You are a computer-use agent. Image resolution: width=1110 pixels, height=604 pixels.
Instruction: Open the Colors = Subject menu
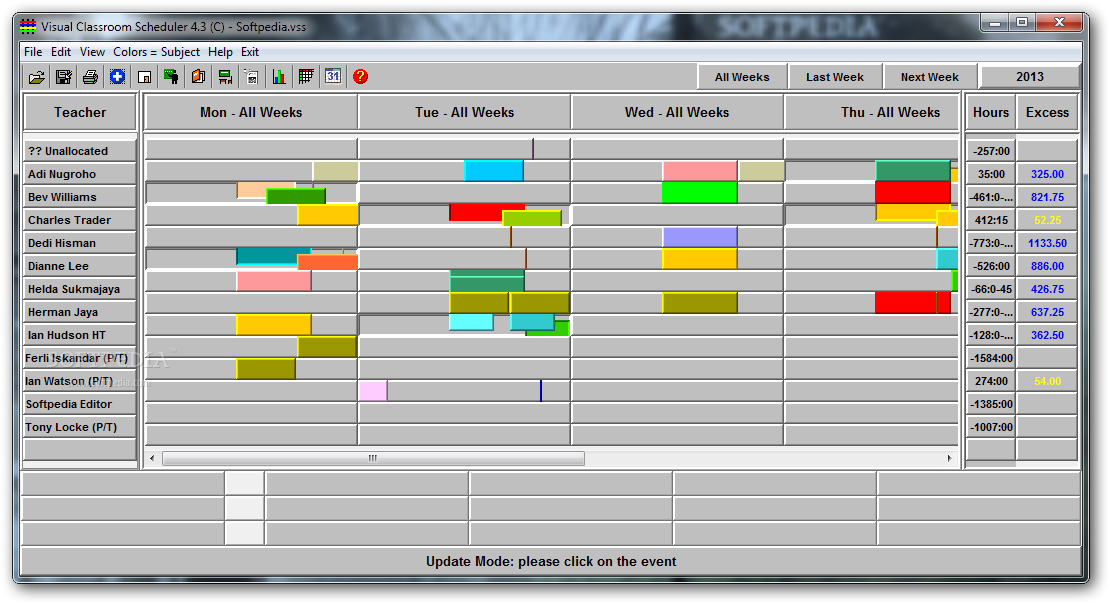click(156, 52)
